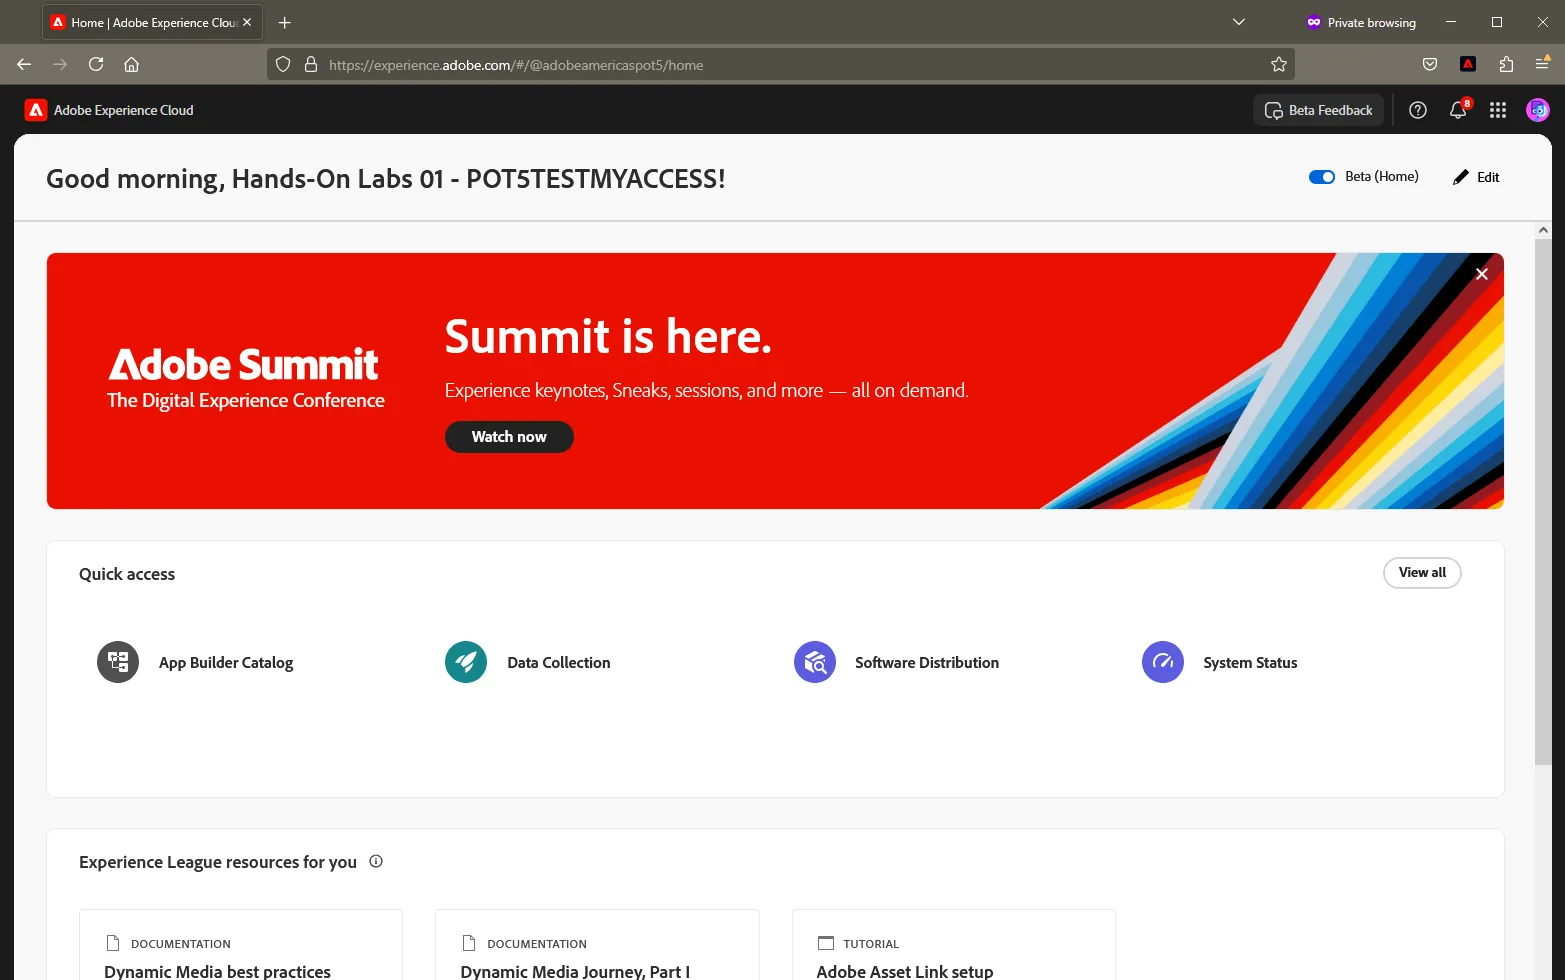Screen dimensions: 1565x980
Task: Toggle the Beta (Home) switch
Action: tap(1322, 177)
